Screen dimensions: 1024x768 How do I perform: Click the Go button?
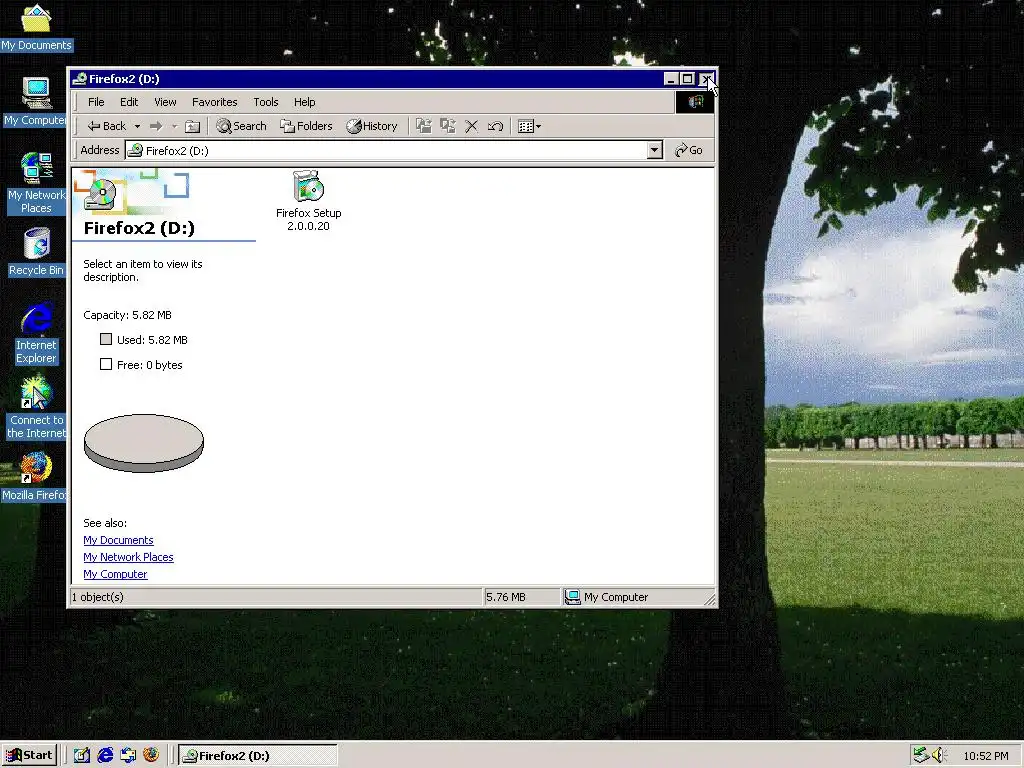(689, 150)
